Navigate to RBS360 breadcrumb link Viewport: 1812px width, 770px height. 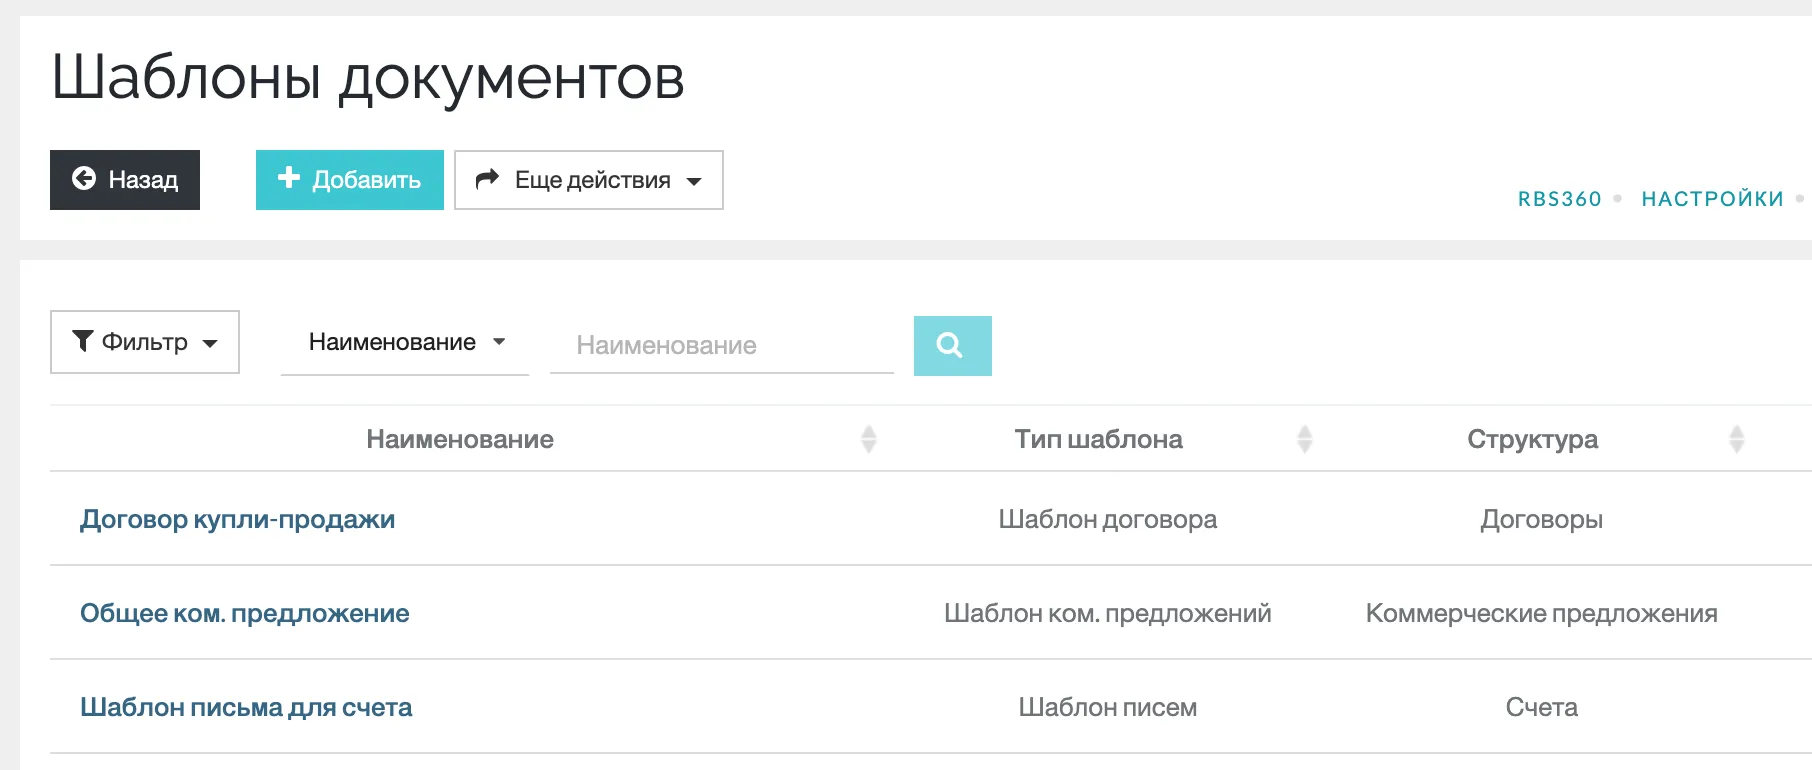pyautogui.click(x=1559, y=199)
